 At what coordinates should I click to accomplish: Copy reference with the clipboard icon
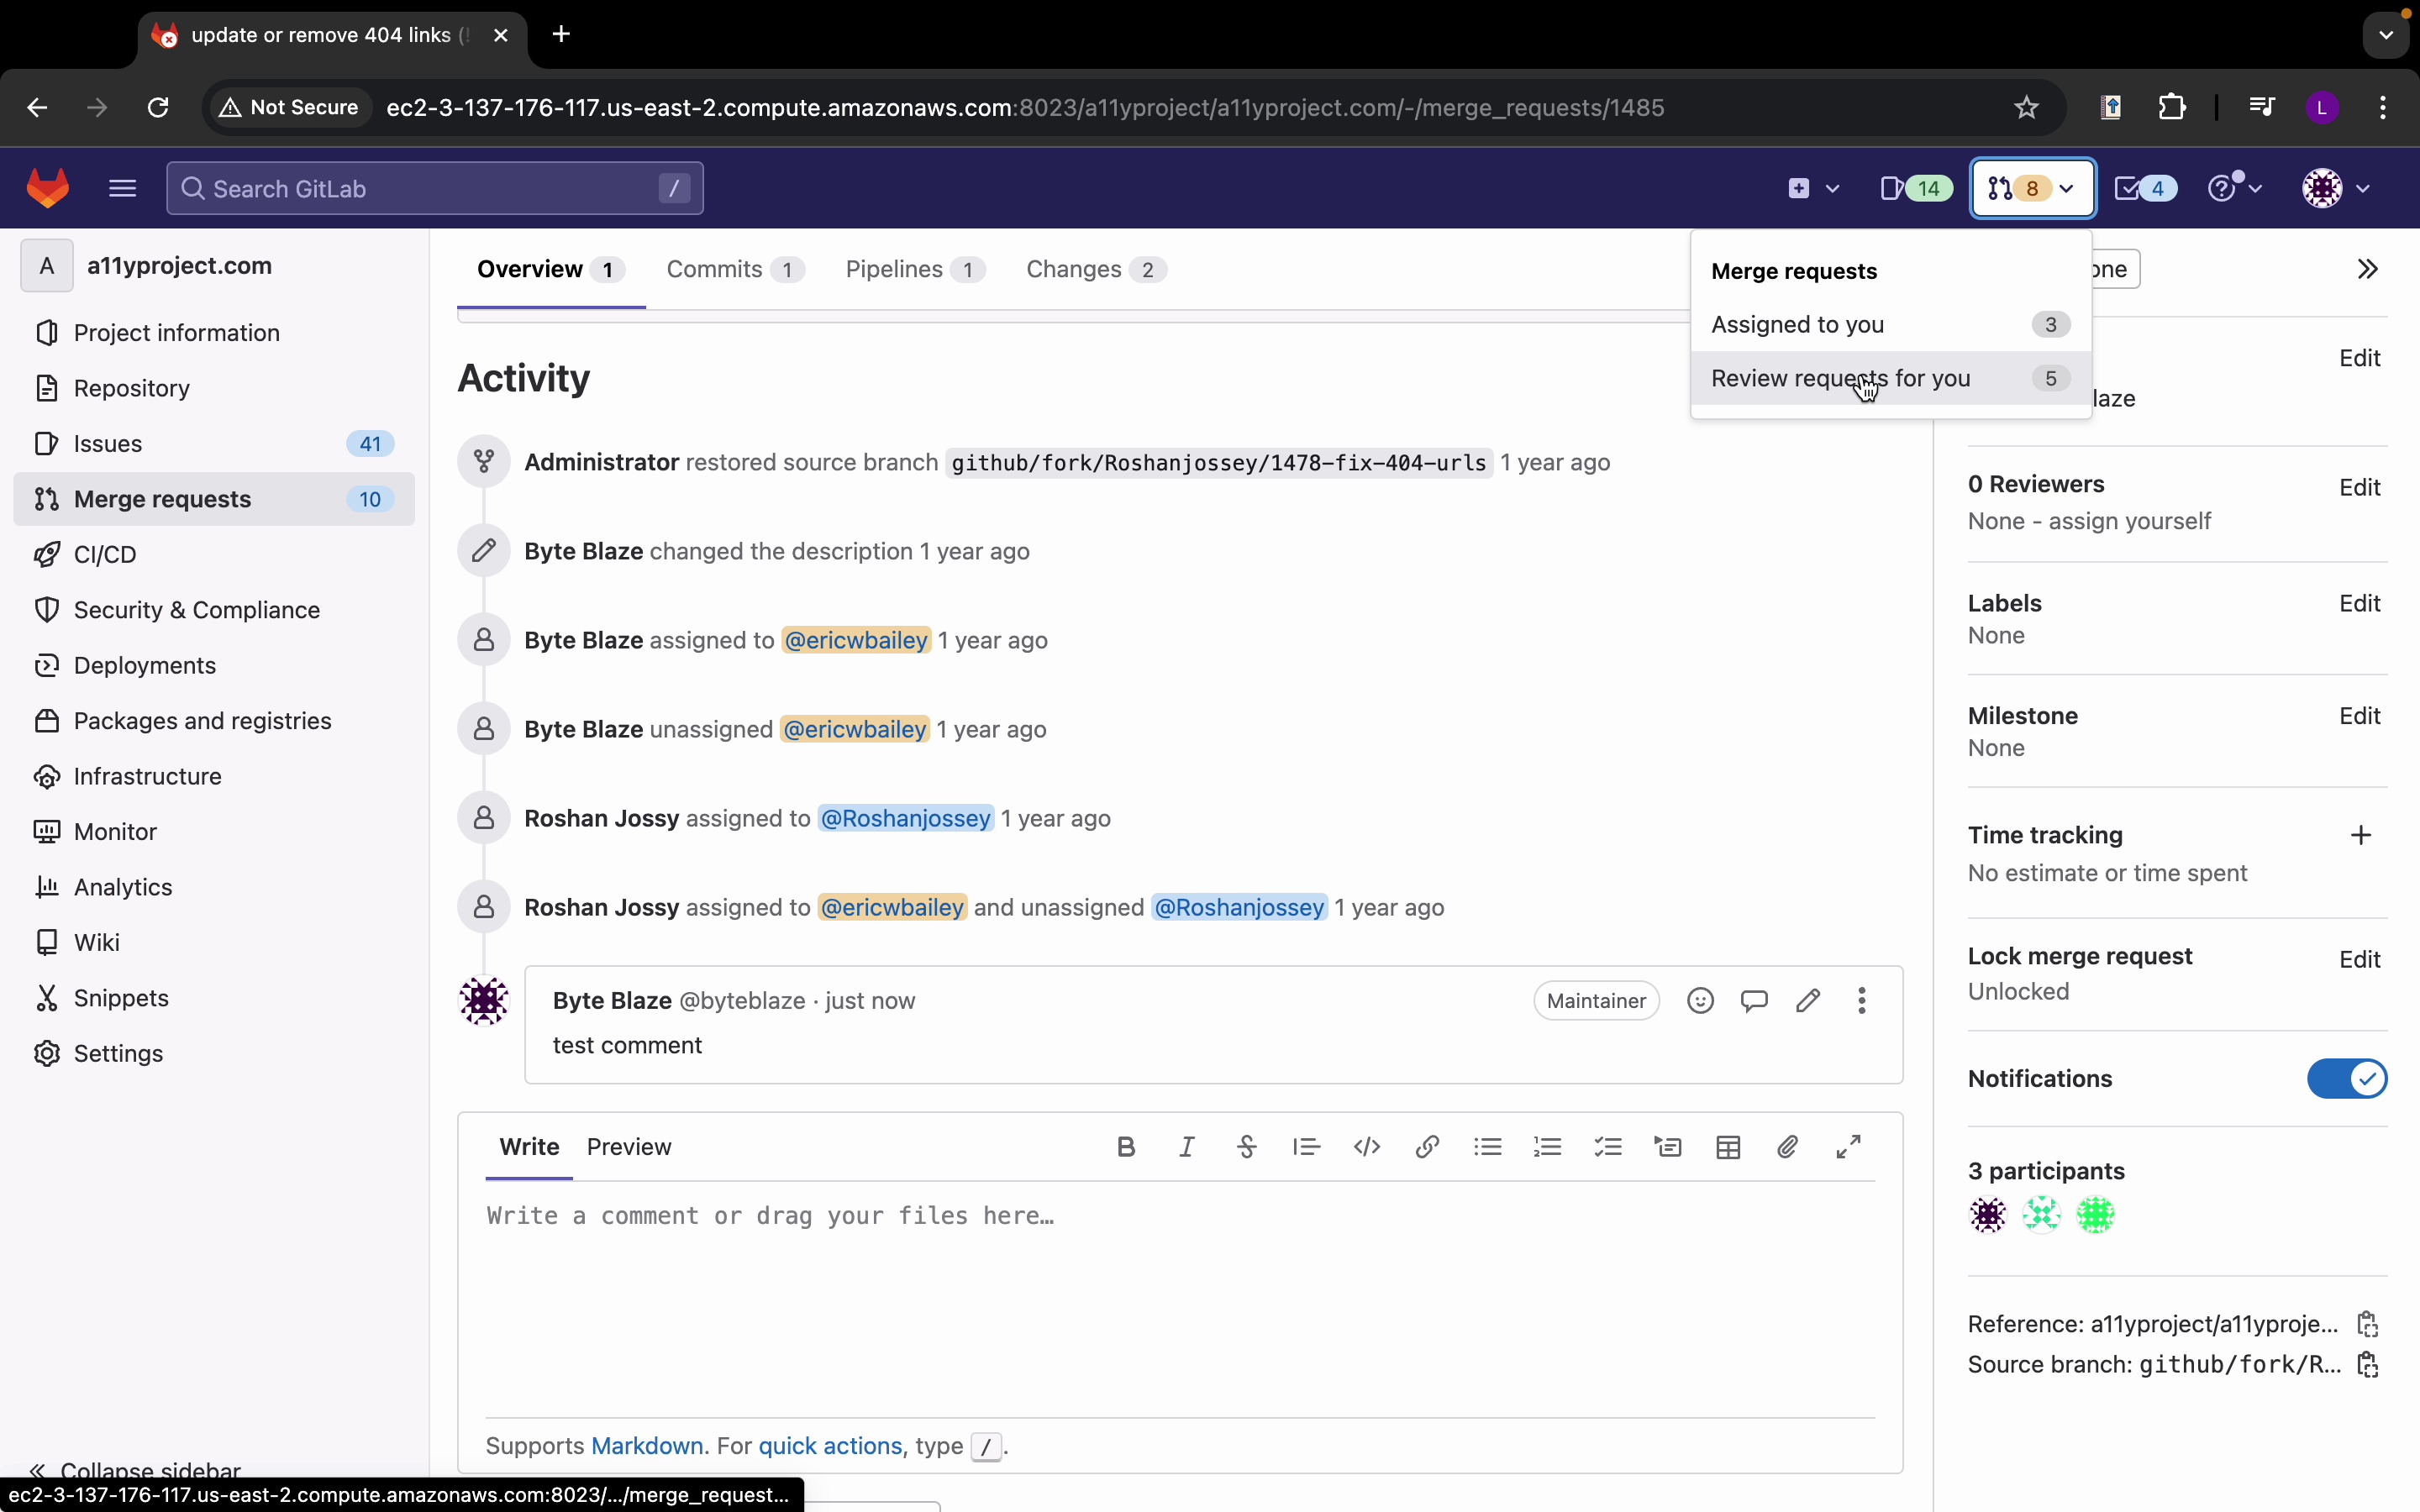coord(2367,1324)
